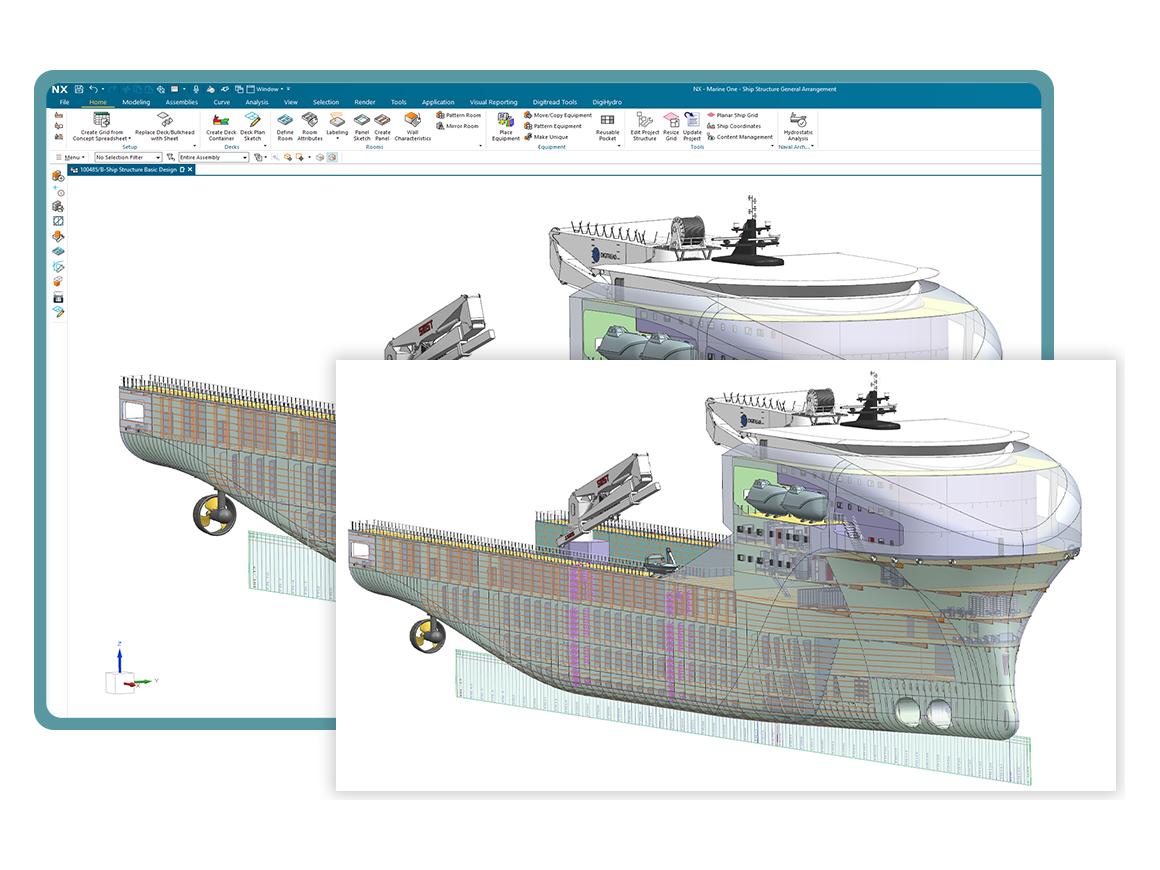Click the Update Project tool
This screenshot has height=870, width=1160.
[692, 127]
